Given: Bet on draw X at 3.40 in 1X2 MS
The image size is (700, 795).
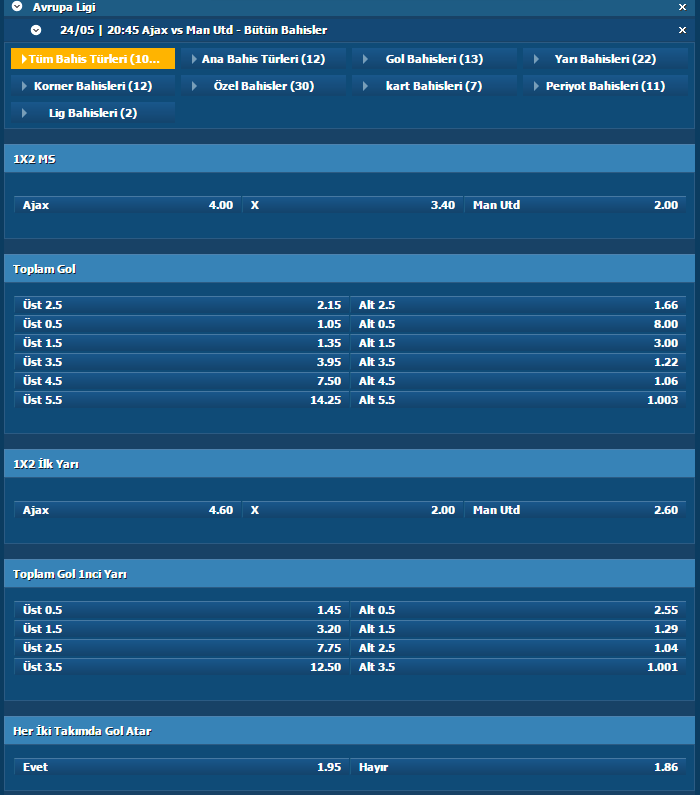Looking at the screenshot, I should click(352, 205).
